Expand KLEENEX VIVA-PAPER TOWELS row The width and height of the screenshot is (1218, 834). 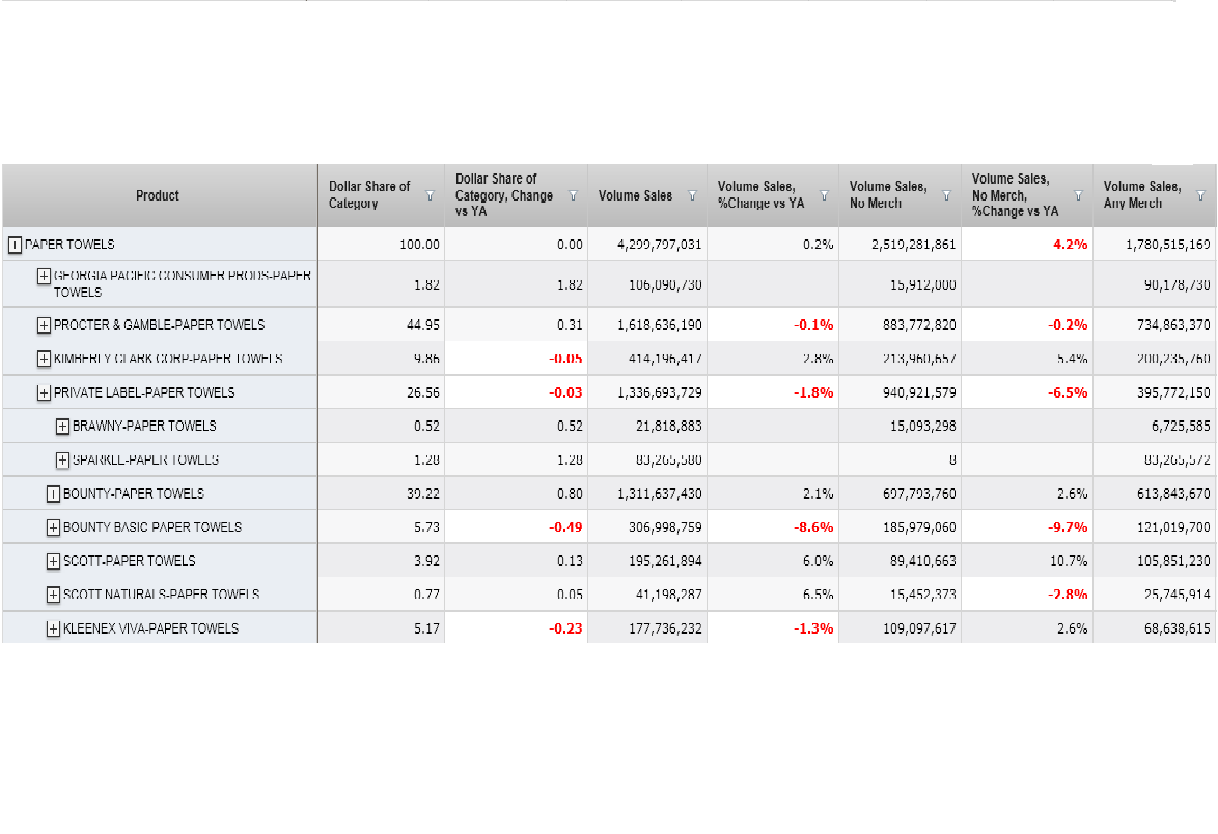(x=54, y=629)
